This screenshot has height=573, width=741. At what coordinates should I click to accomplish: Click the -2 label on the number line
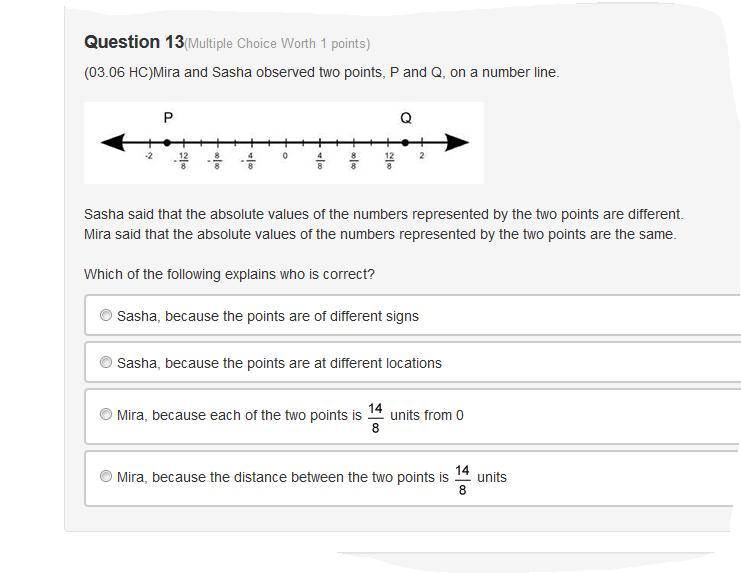[x=149, y=155]
